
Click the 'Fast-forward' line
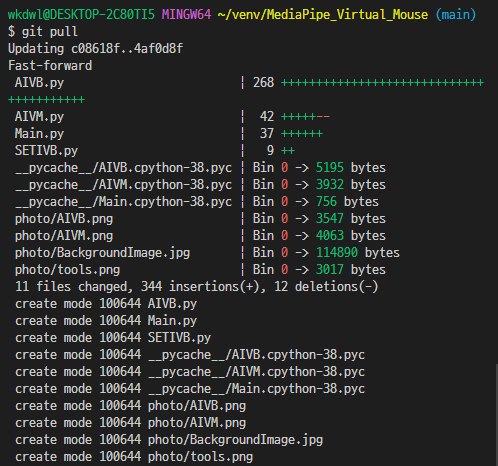[50, 66]
